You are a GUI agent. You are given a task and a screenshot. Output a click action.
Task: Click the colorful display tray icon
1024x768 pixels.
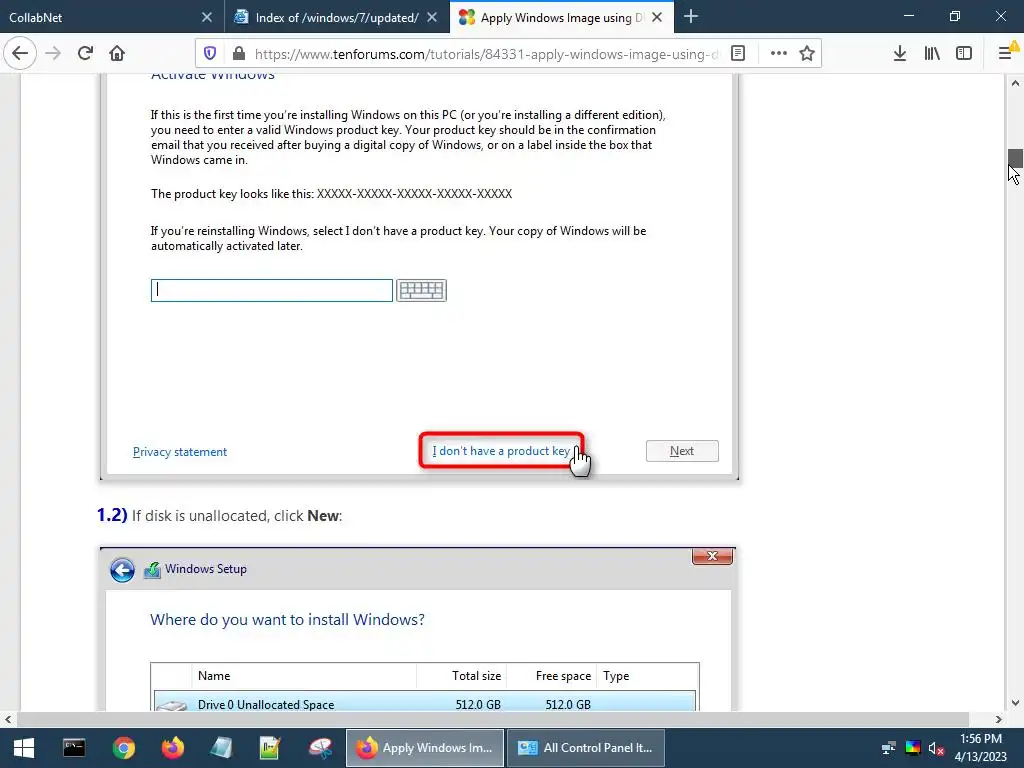913,748
